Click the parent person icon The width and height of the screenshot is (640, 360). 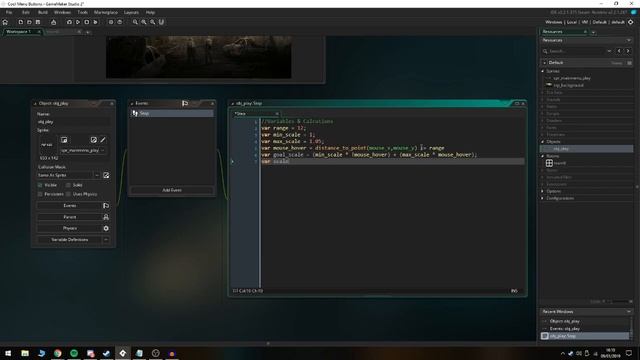tap(106, 217)
